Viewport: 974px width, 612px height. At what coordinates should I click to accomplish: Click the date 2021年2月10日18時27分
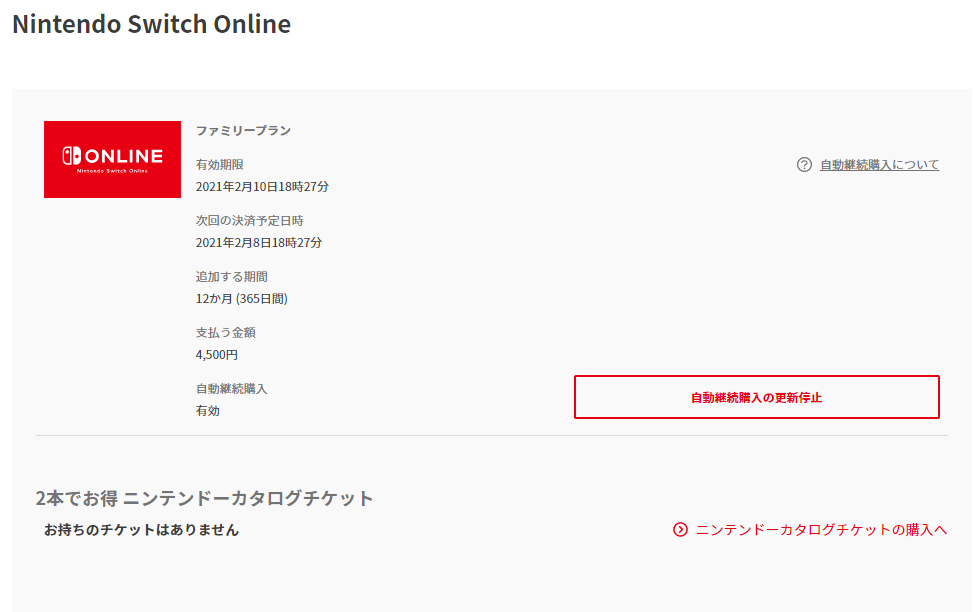click(x=262, y=186)
